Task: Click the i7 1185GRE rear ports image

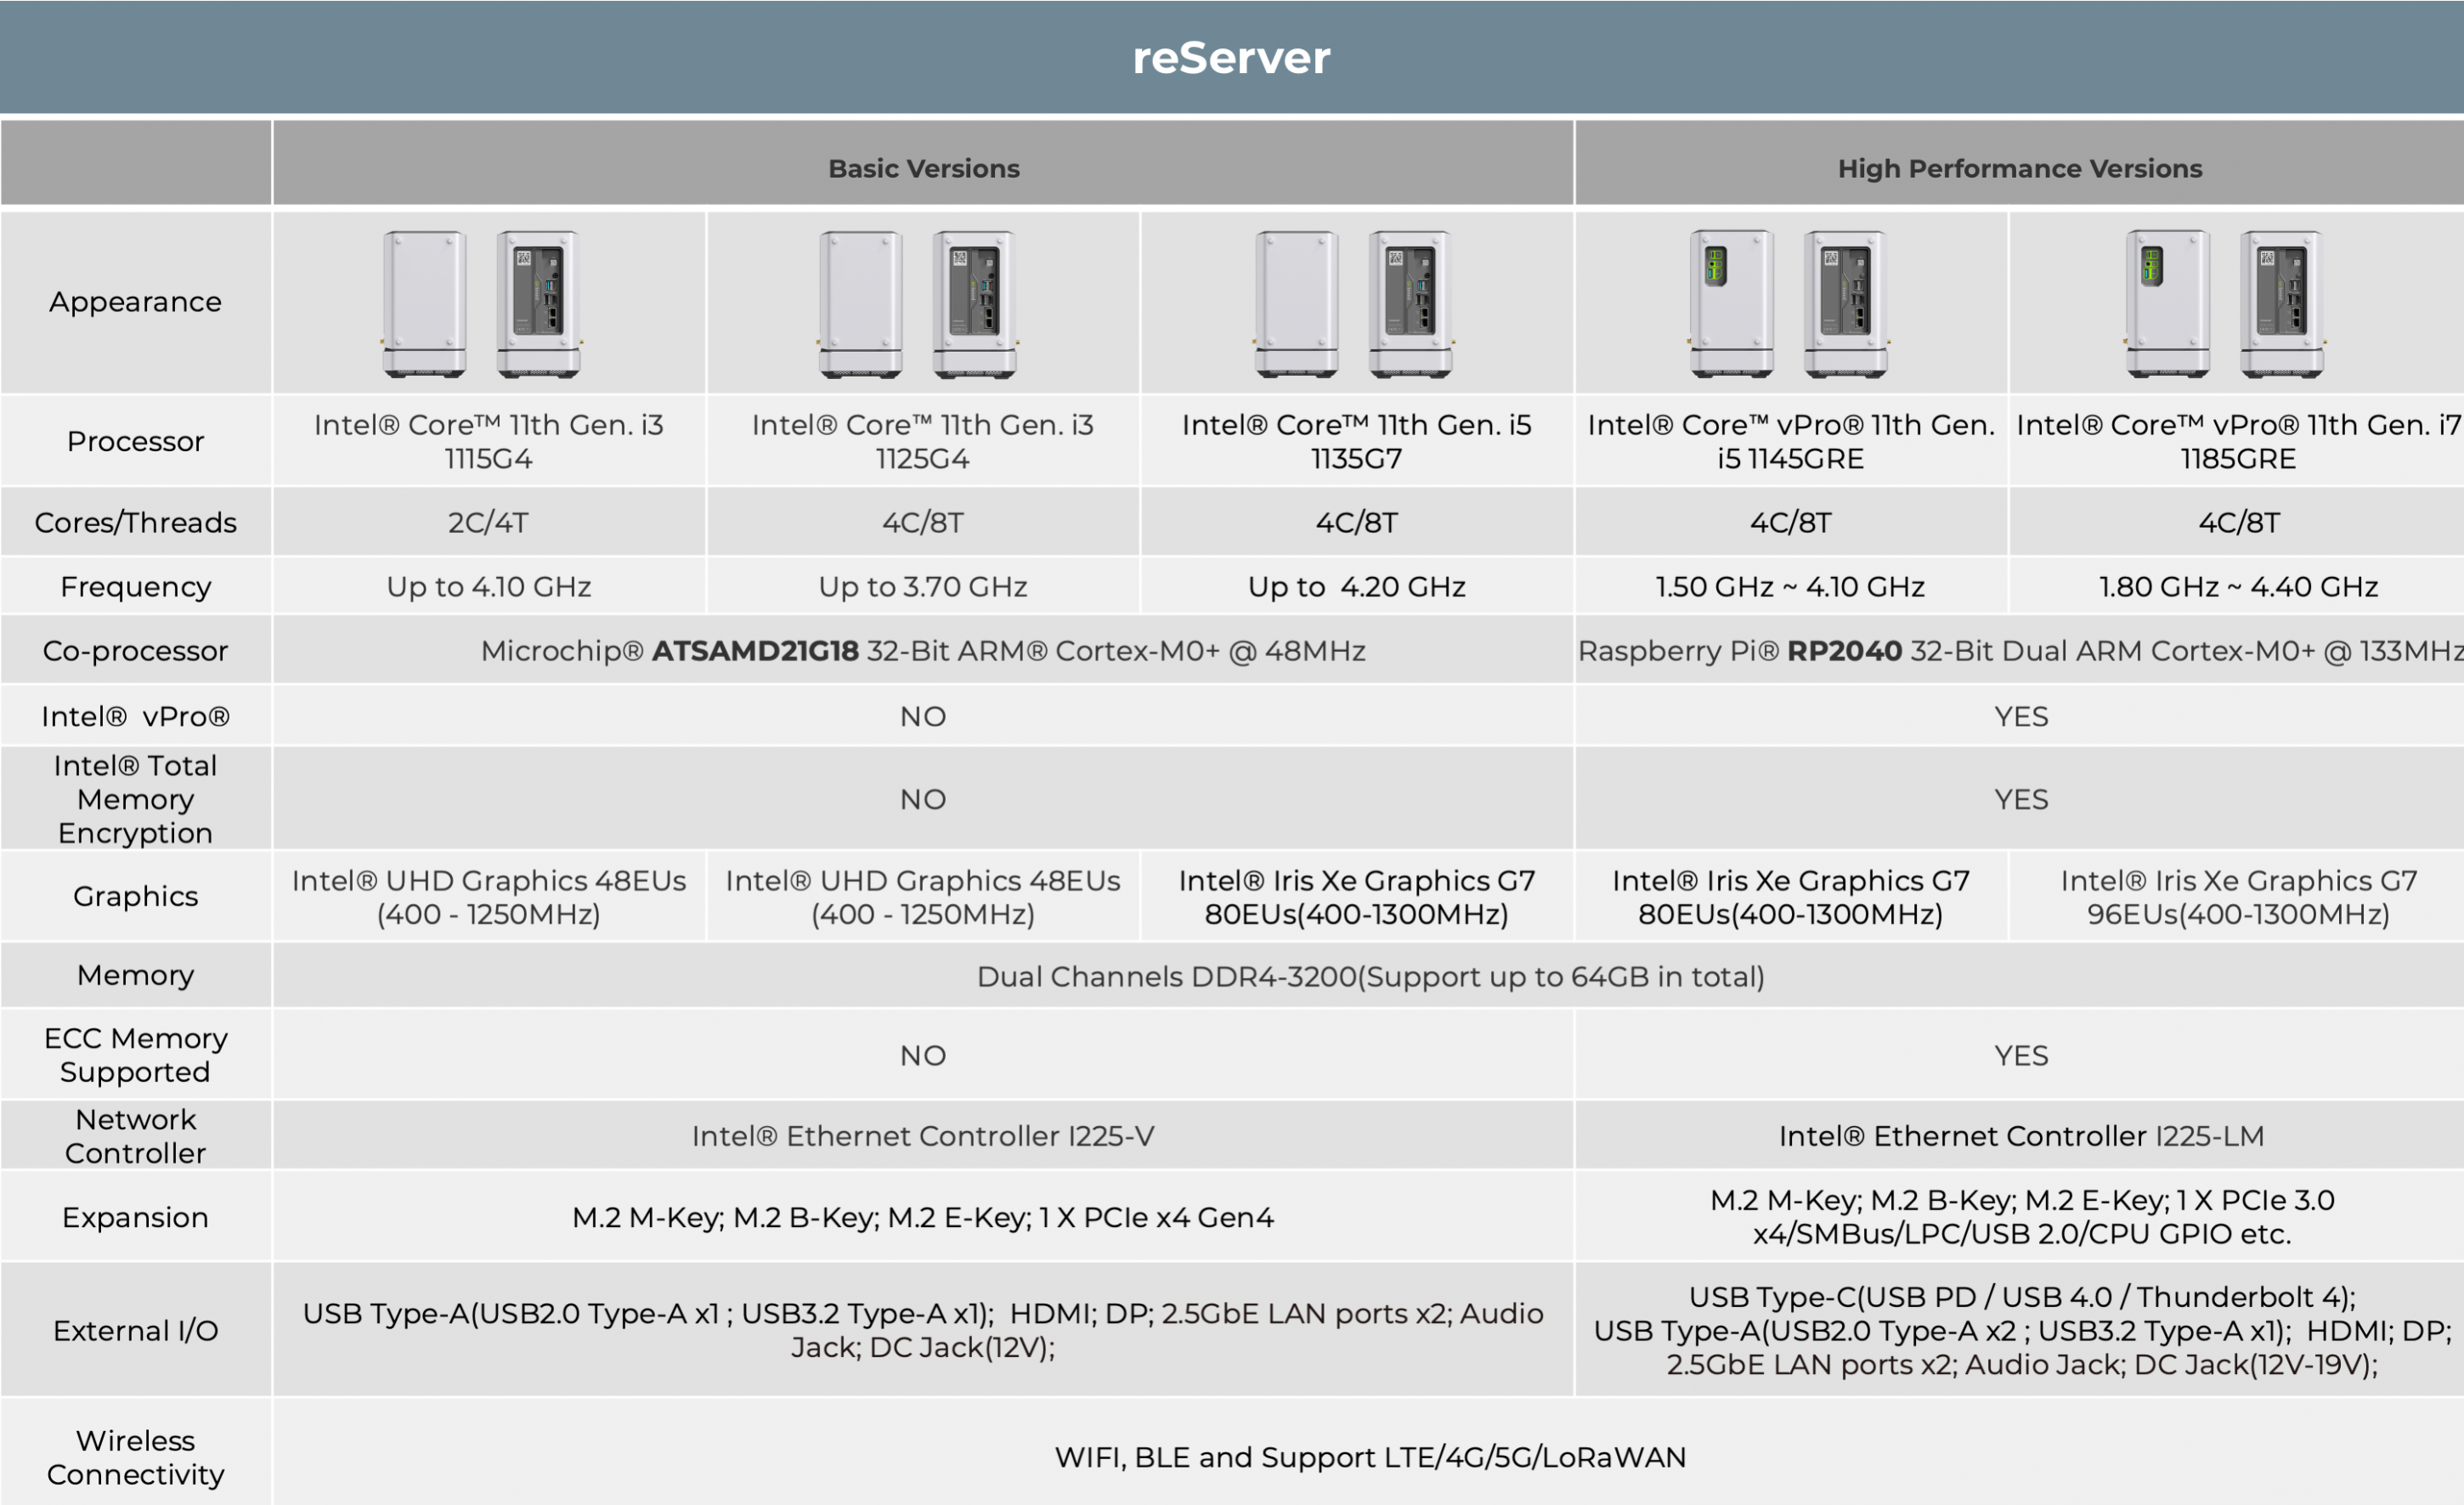Action: [2281, 304]
